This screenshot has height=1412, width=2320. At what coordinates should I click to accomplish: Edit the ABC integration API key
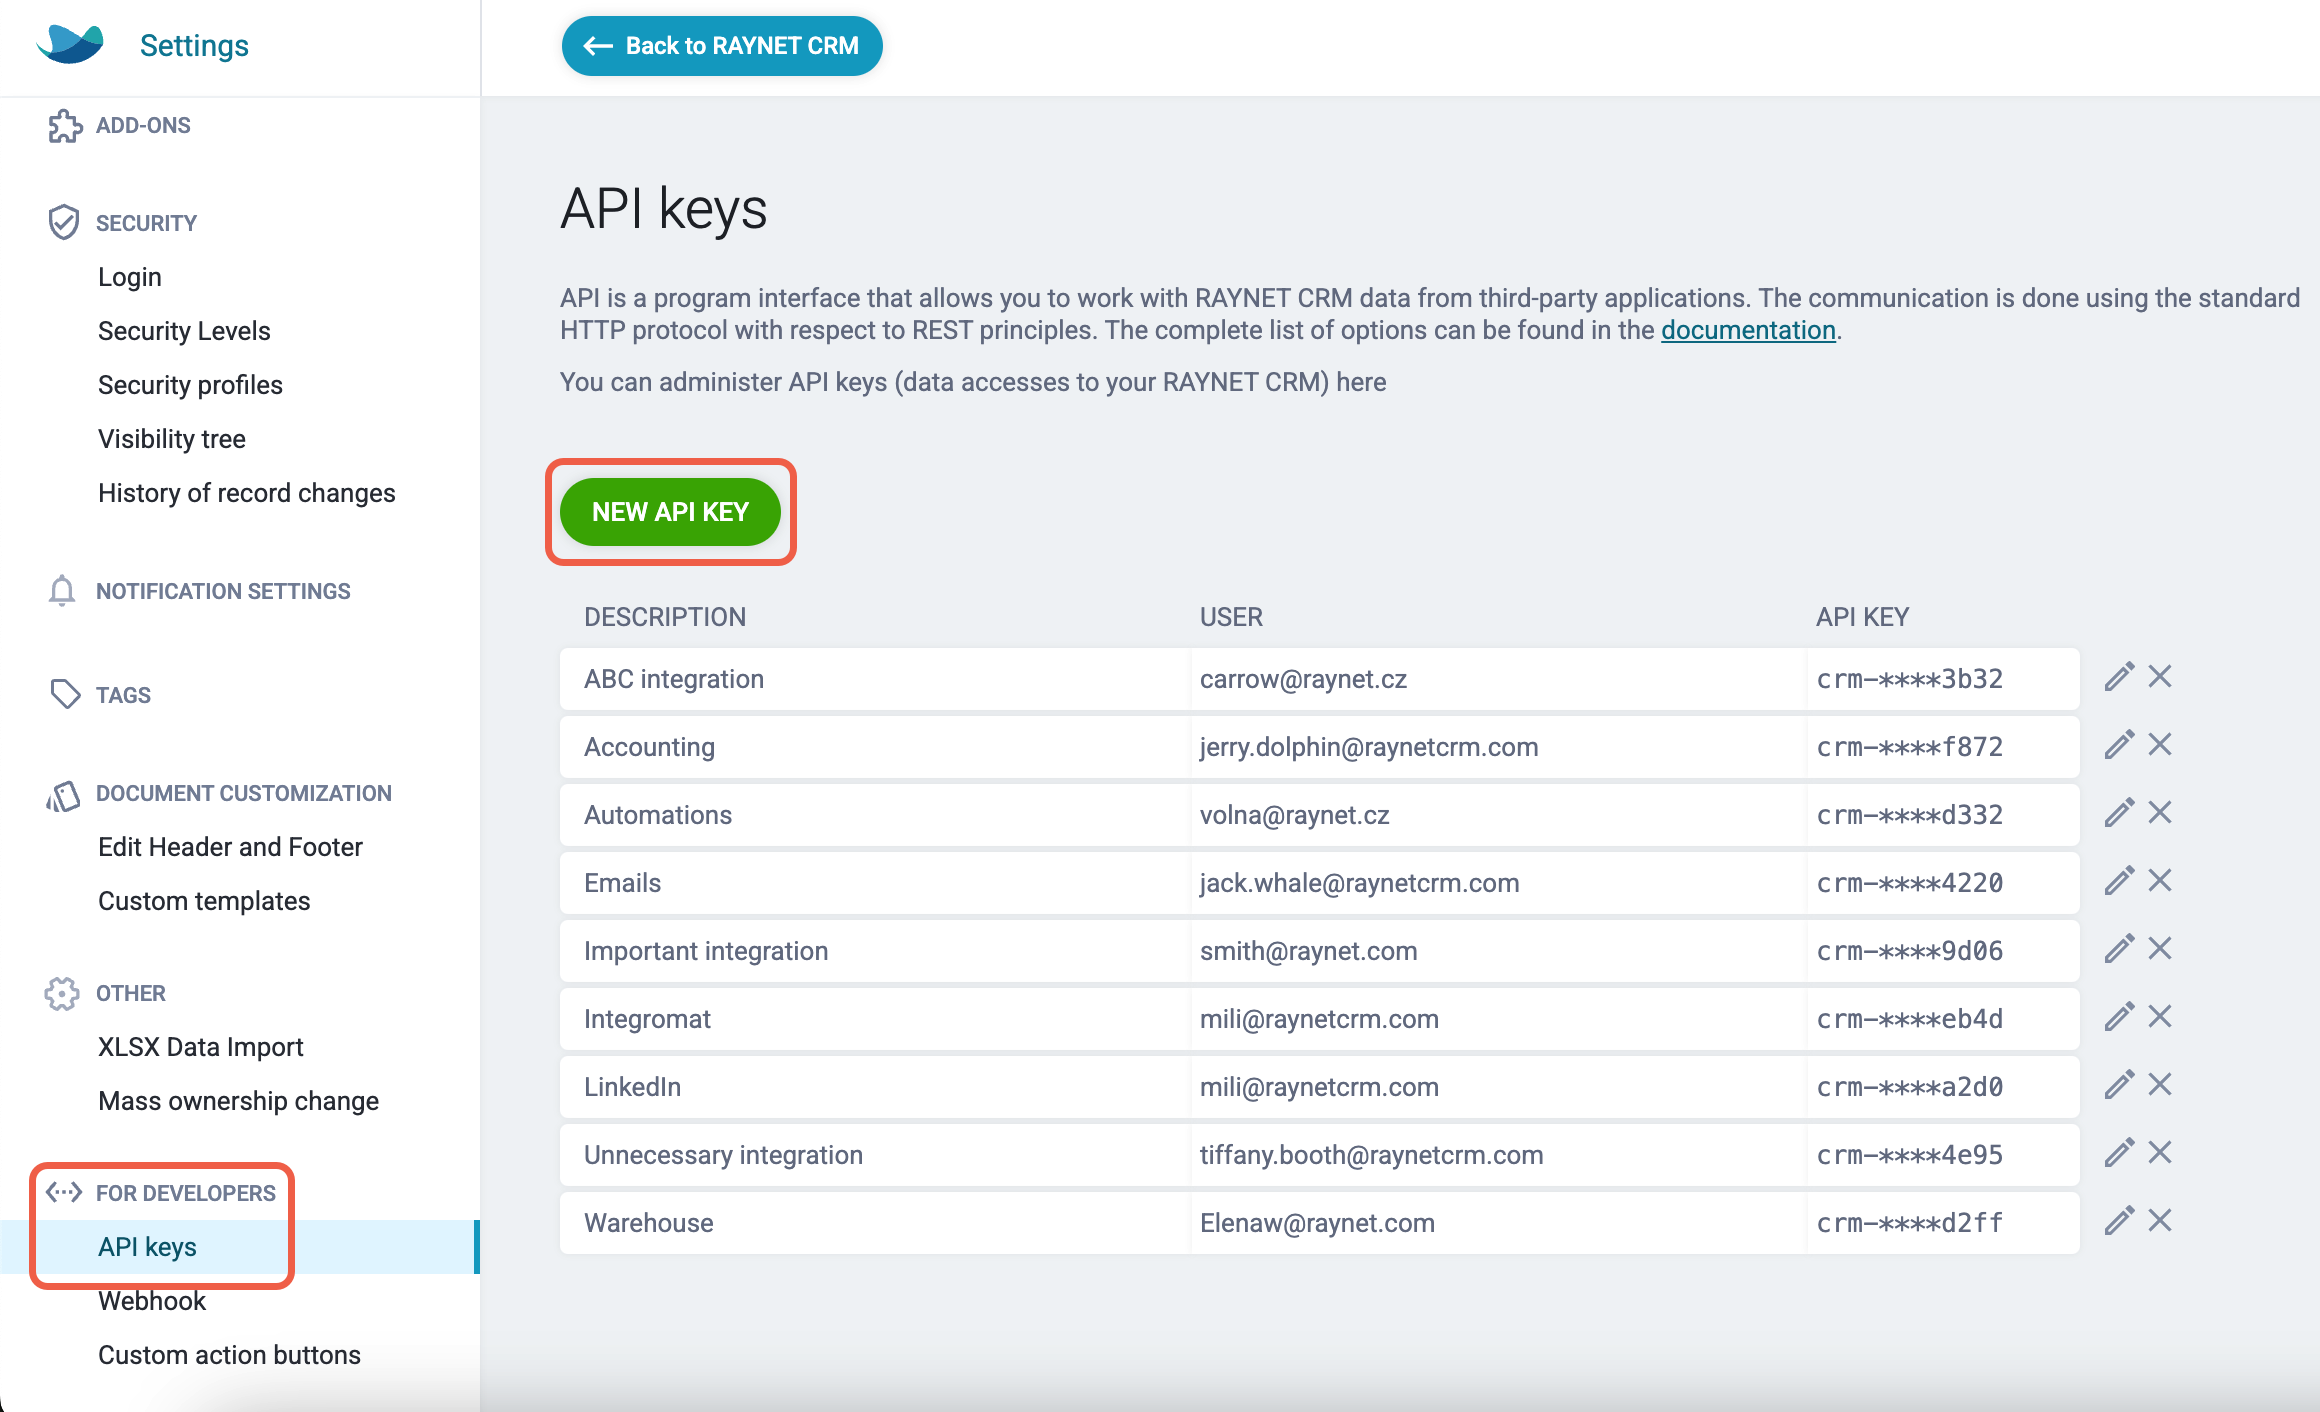tap(2119, 677)
